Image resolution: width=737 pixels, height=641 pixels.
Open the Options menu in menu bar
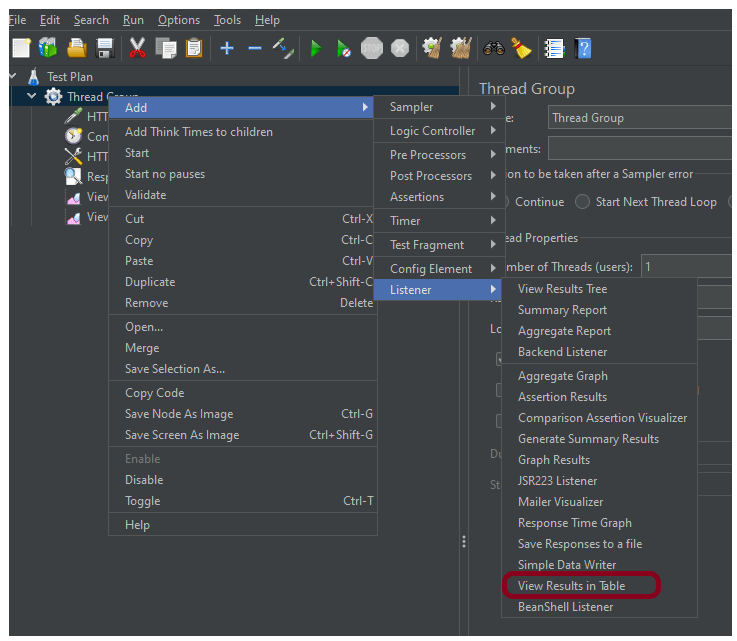click(x=179, y=20)
